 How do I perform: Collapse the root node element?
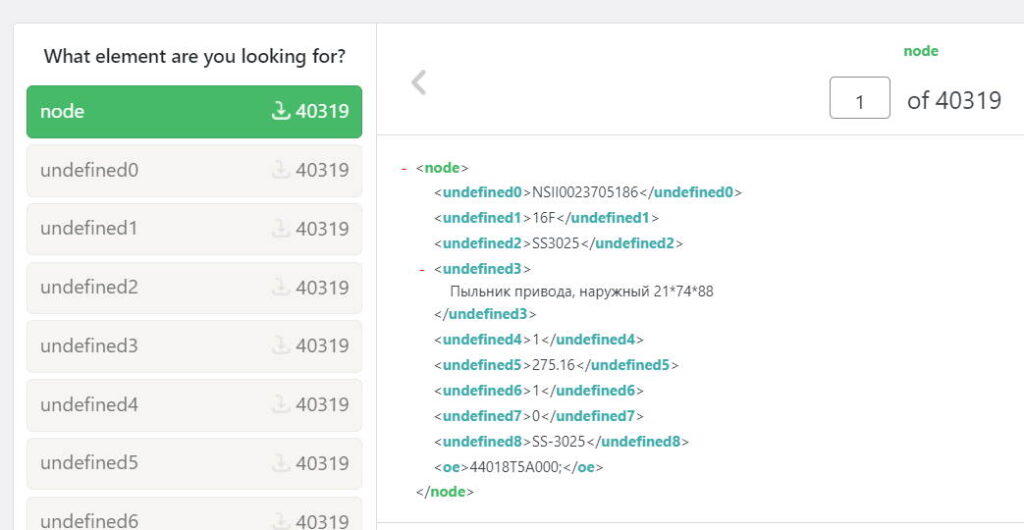pyautogui.click(x=404, y=168)
